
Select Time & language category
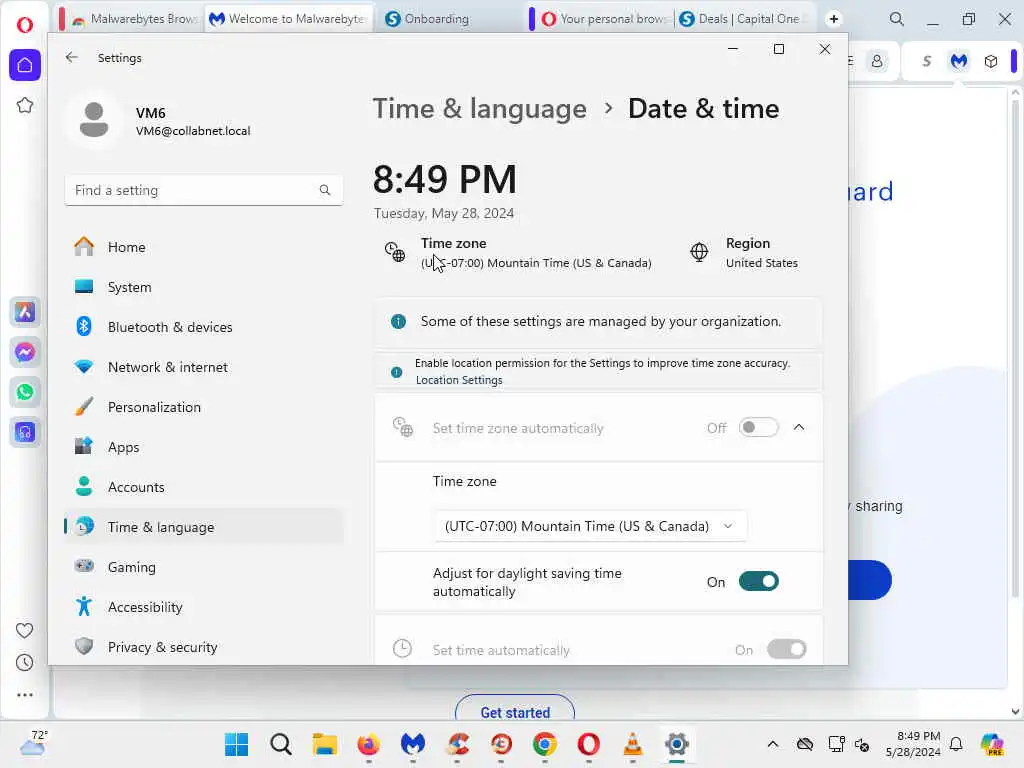(x=204, y=527)
